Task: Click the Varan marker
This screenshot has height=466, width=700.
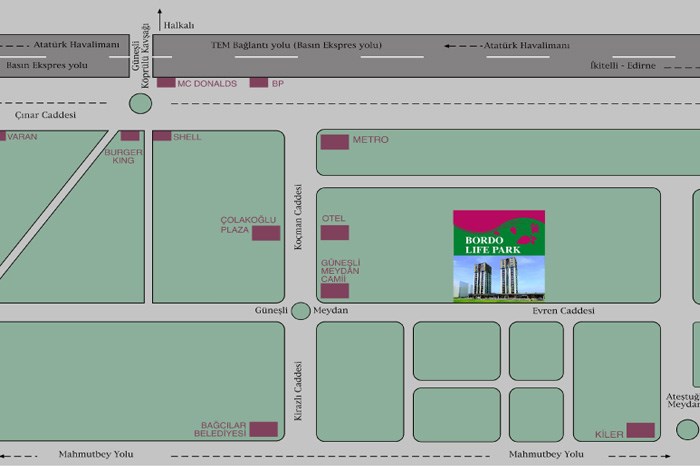Action: (3, 136)
